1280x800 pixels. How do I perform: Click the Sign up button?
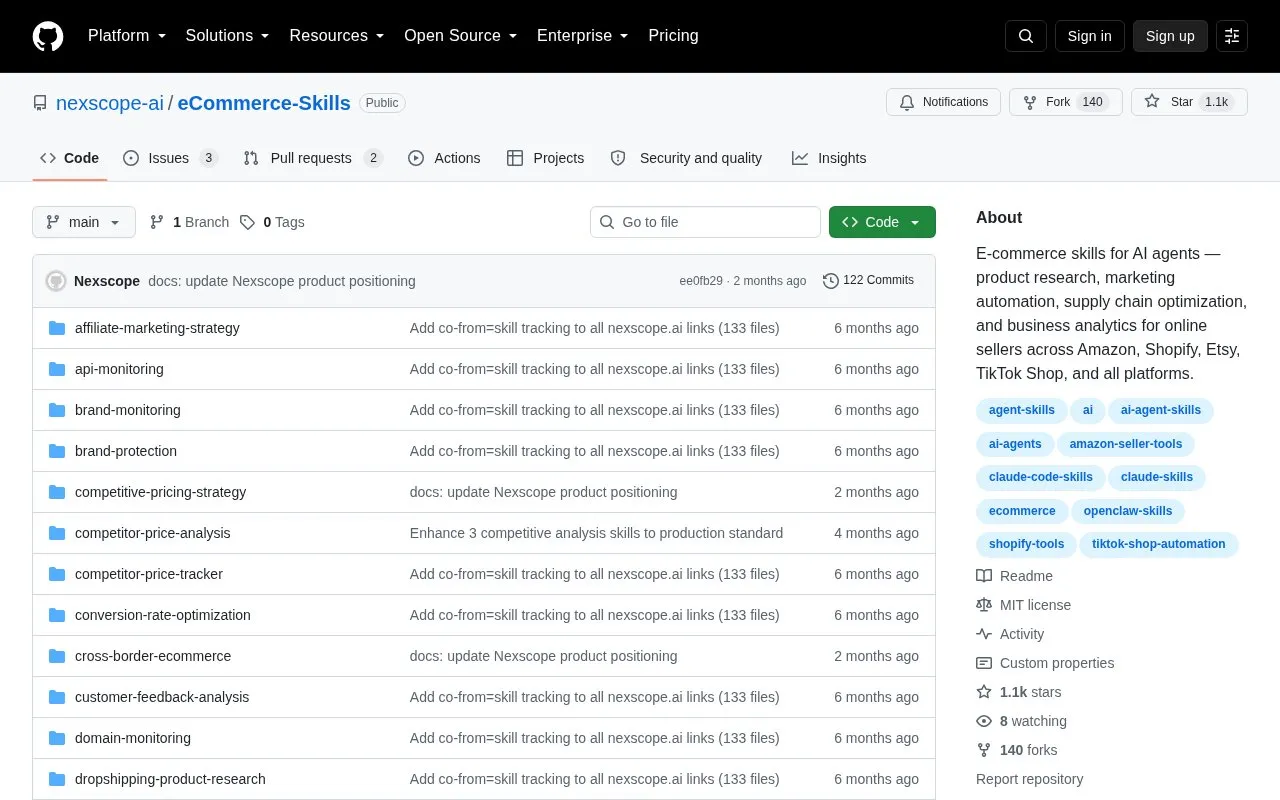point(1170,36)
